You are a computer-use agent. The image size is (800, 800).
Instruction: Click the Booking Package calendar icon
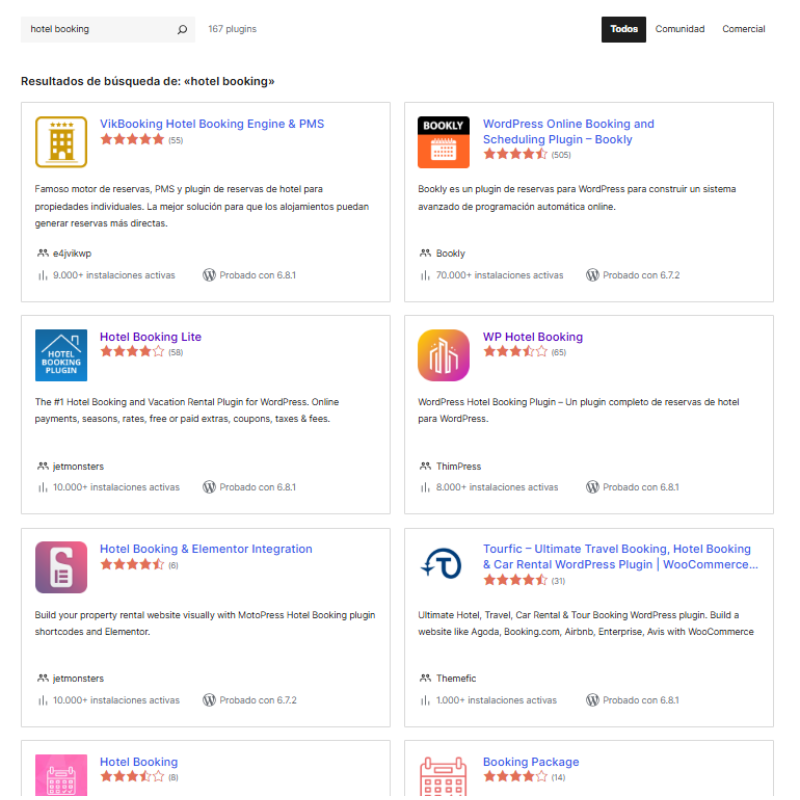(x=443, y=776)
